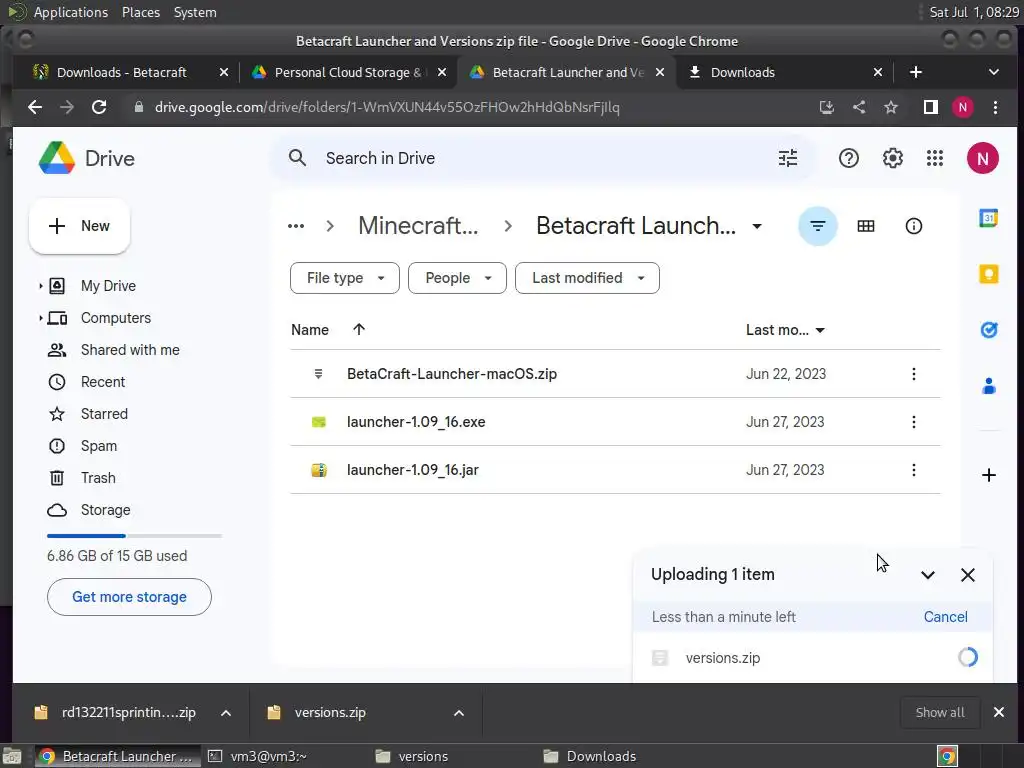This screenshot has height=768, width=1024.
Task: Select the launcher-1.09_16.jar file row
Action: click(x=615, y=470)
